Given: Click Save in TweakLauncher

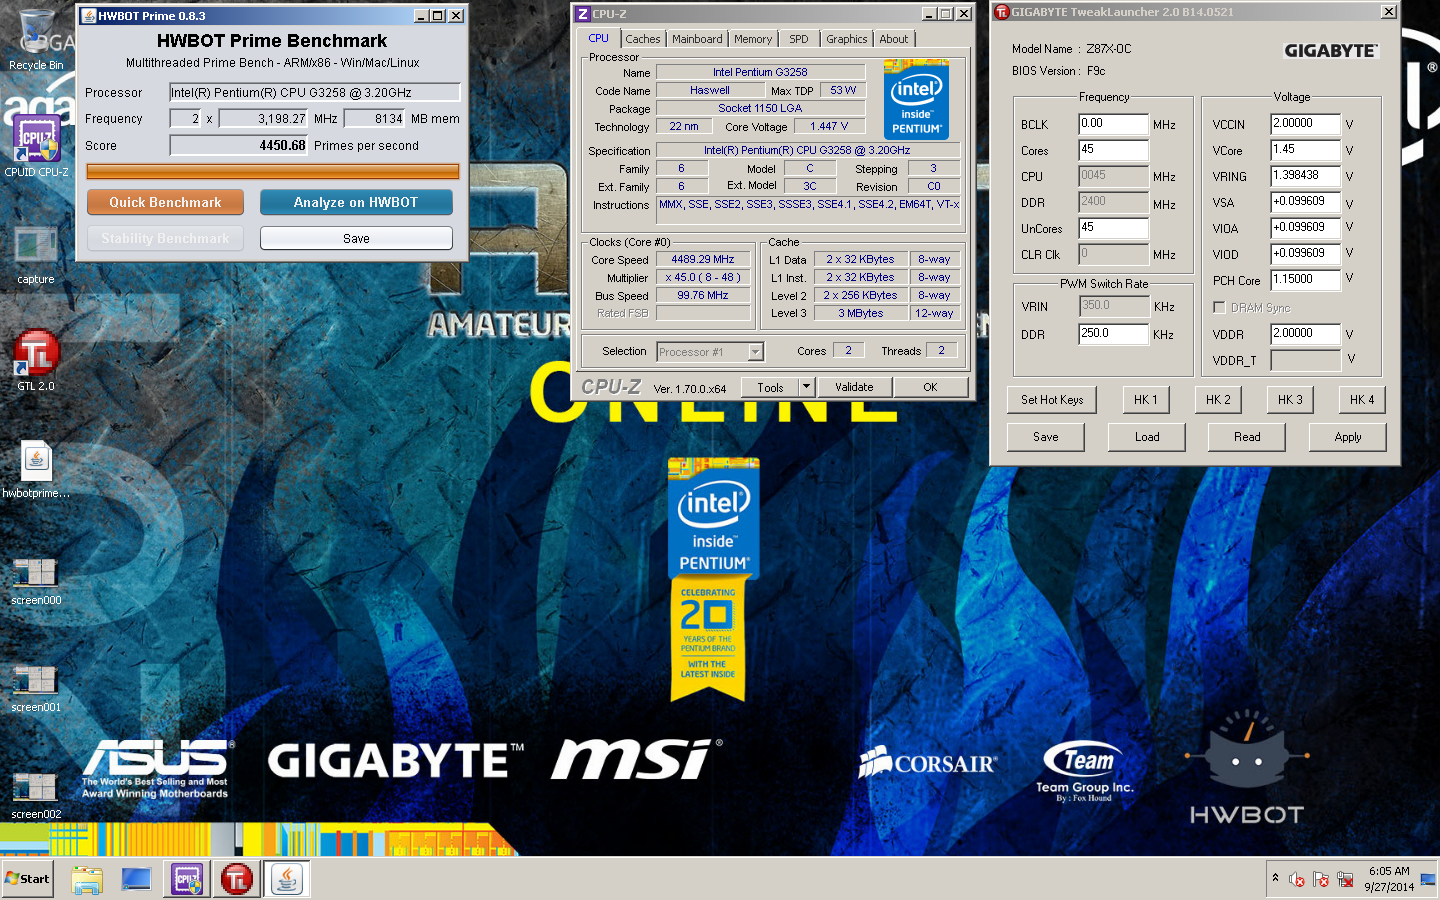Looking at the screenshot, I should [x=1046, y=437].
